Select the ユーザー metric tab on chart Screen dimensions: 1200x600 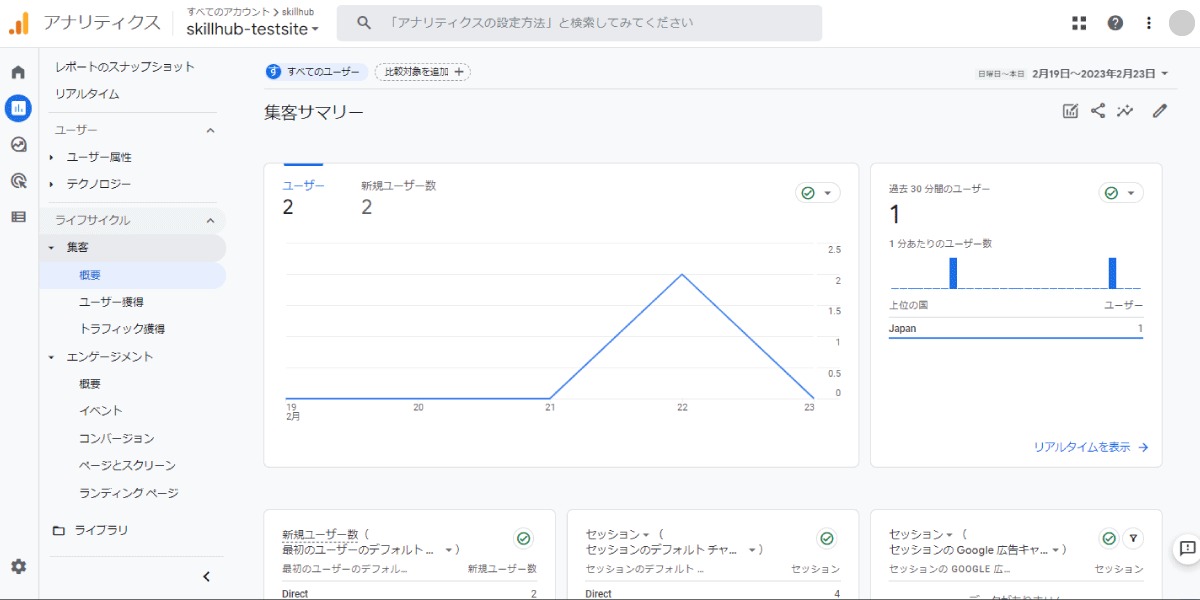point(303,197)
